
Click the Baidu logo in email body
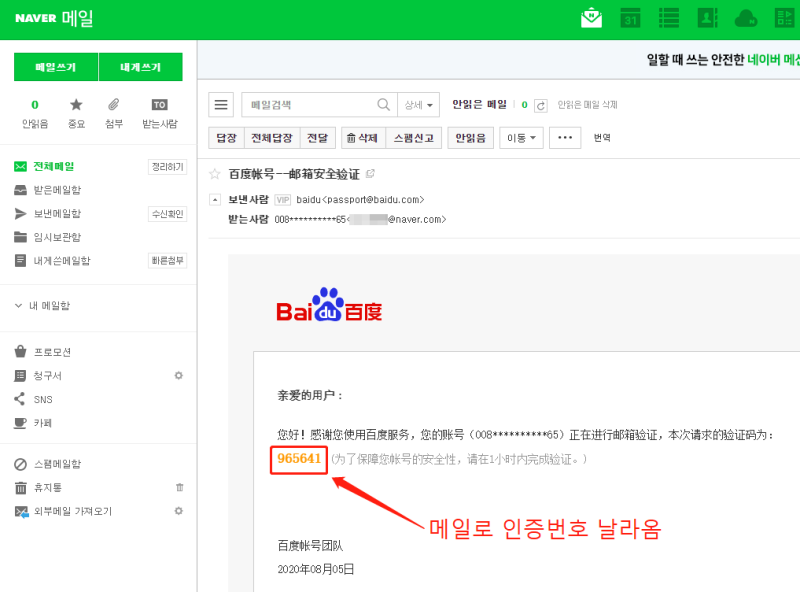[x=329, y=305]
